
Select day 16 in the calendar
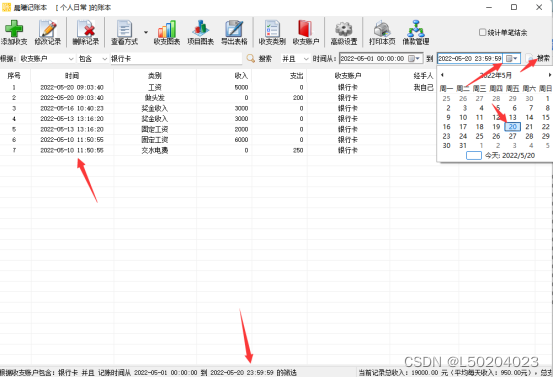[447, 127]
